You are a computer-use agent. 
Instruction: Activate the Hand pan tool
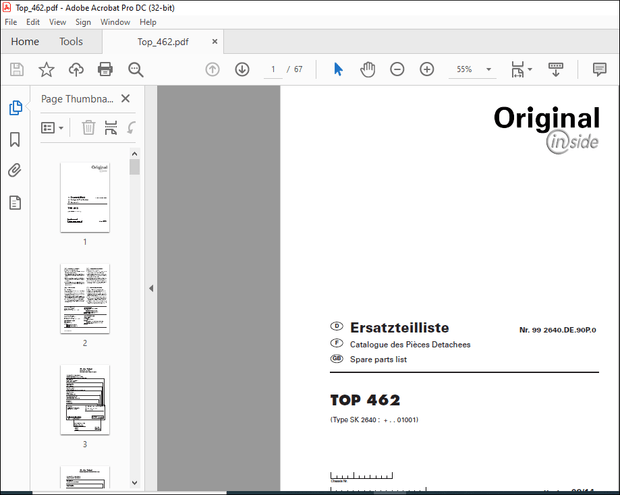367,70
